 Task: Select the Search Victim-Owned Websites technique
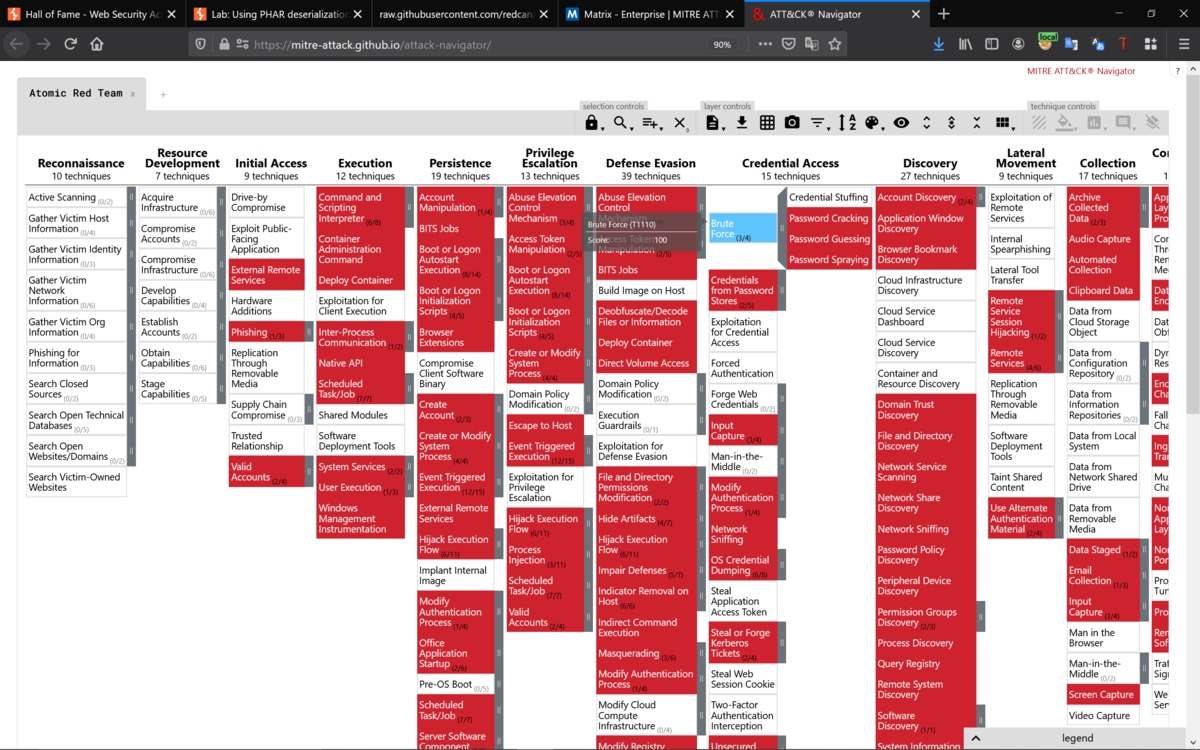pyautogui.click(x=76, y=482)
